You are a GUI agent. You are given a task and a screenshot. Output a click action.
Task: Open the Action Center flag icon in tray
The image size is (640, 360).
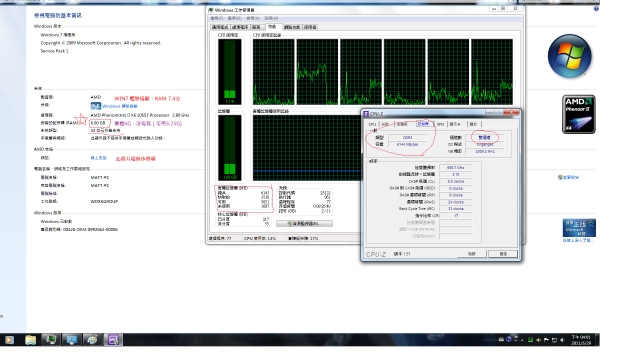[x=546, y=340]
